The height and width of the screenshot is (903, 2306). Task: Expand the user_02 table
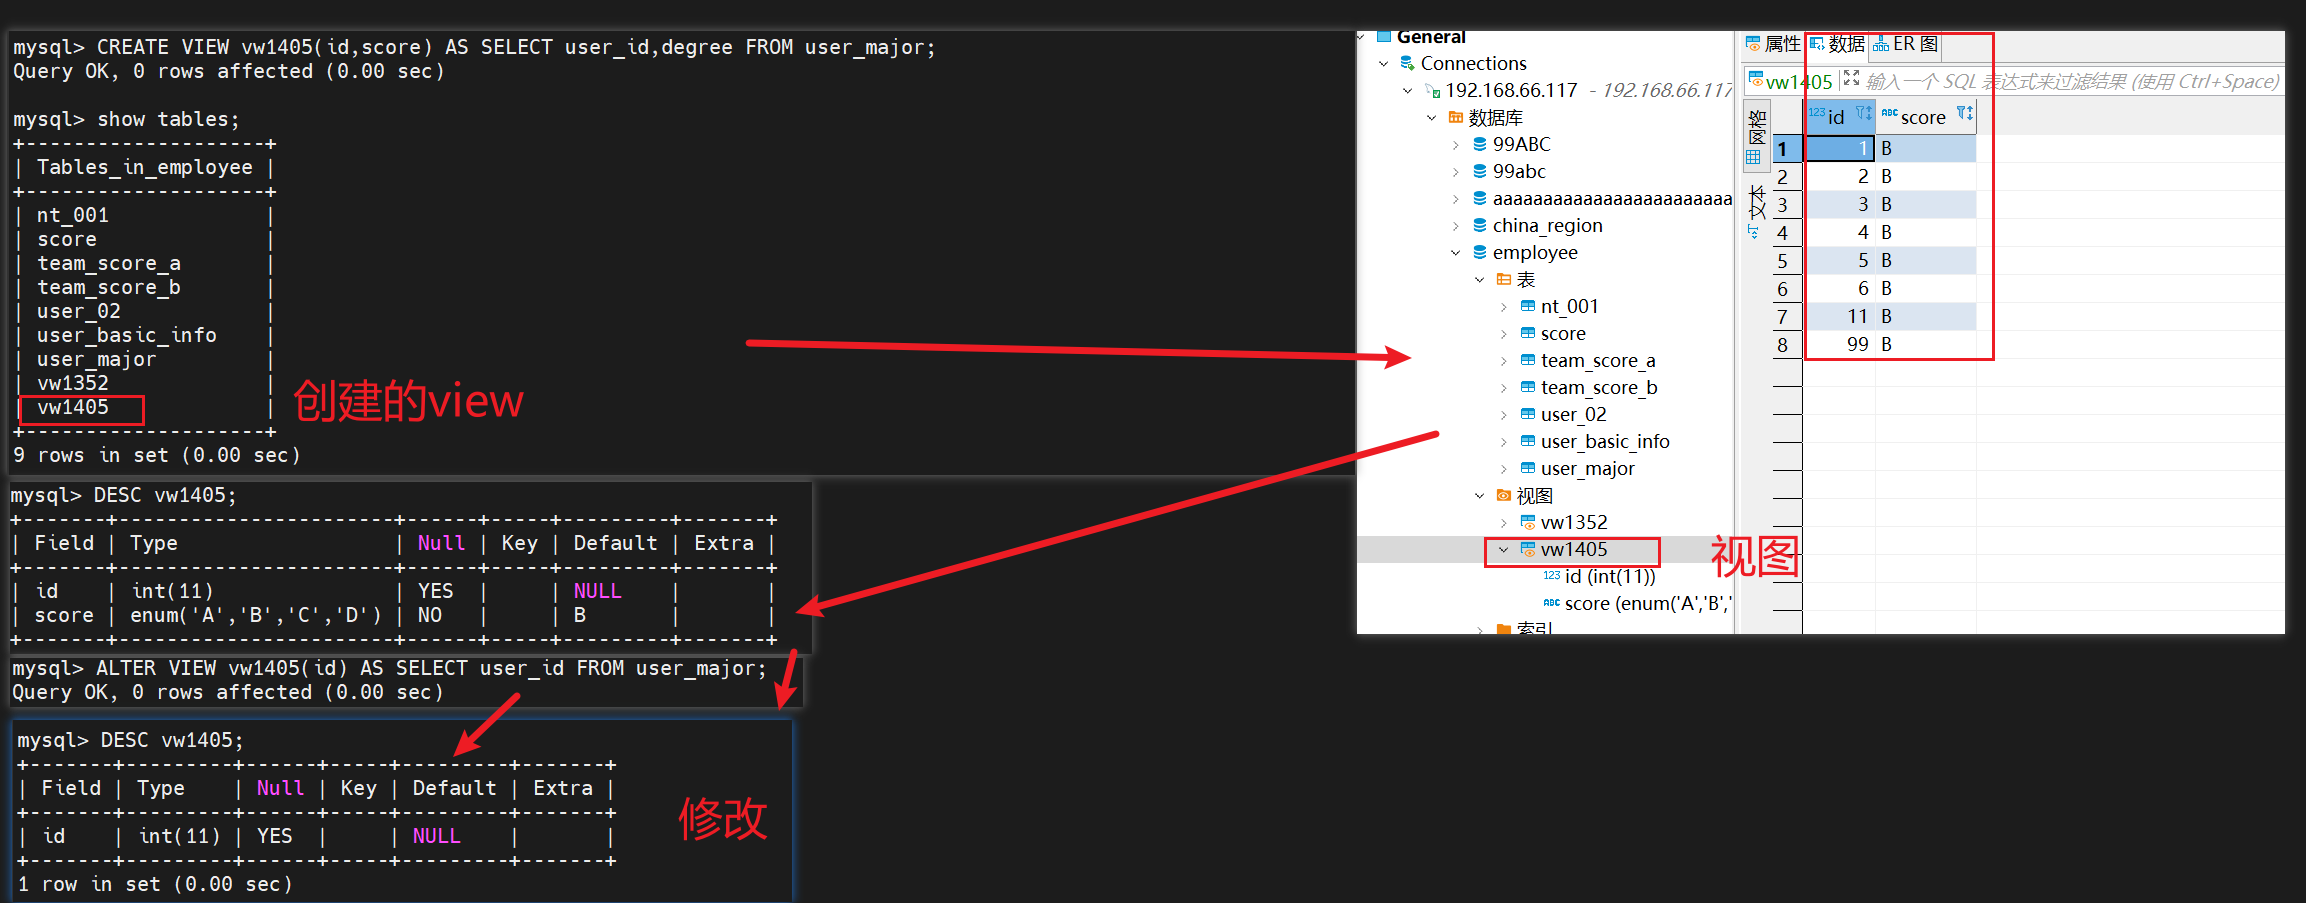point(1504,415)
